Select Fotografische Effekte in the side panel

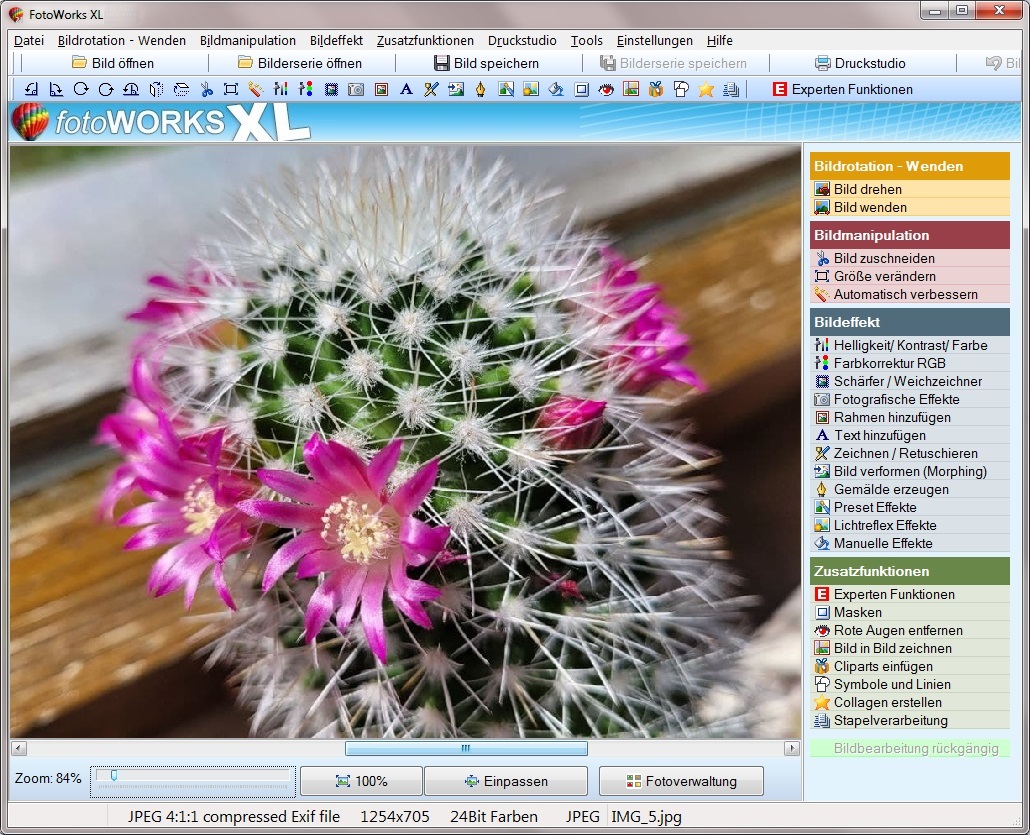click(910, 399)
